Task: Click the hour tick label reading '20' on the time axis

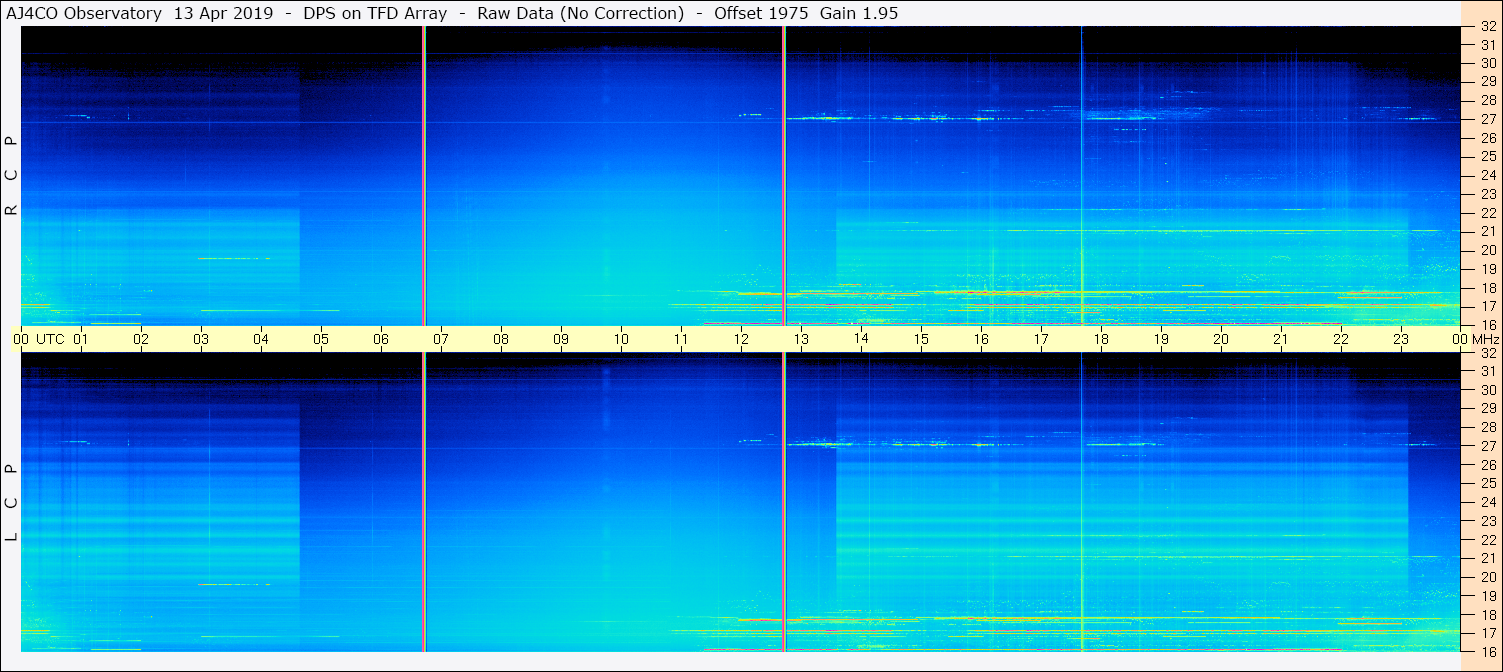Action: click(x=1221, y=339)
